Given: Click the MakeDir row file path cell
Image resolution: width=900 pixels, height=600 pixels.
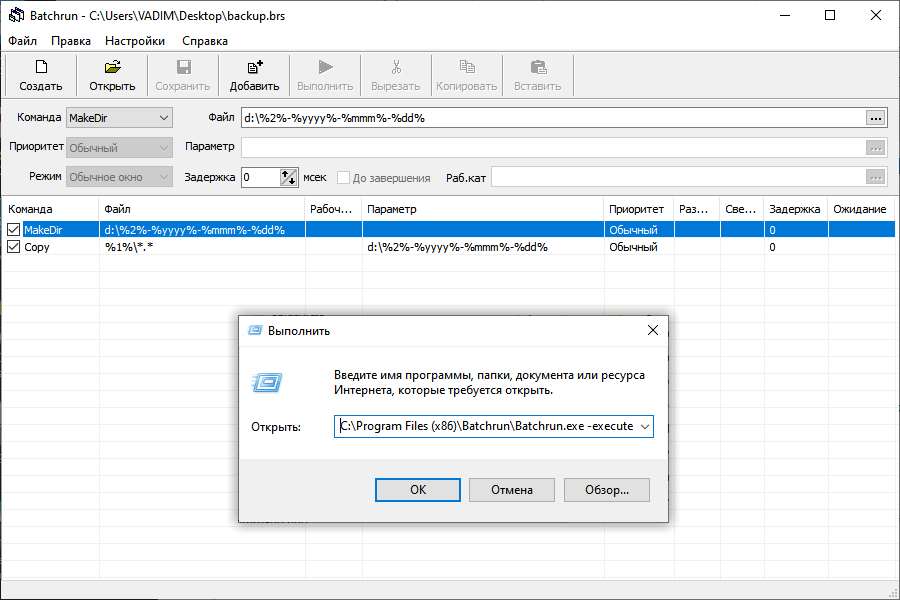Looking at the screenshot, I should [x=195, y=230].
